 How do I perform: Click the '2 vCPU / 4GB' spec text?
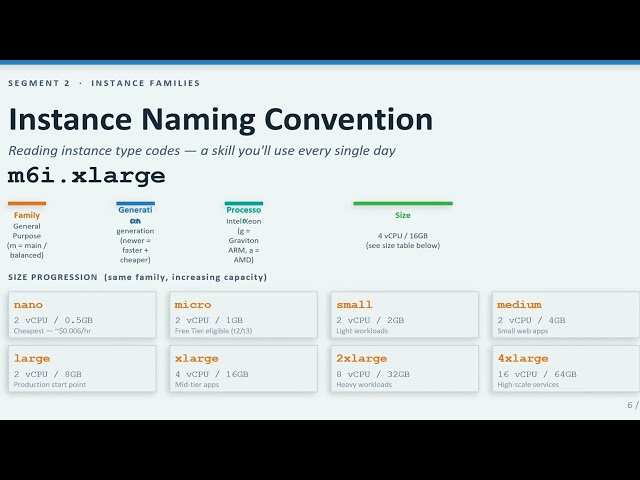(531, 320)
